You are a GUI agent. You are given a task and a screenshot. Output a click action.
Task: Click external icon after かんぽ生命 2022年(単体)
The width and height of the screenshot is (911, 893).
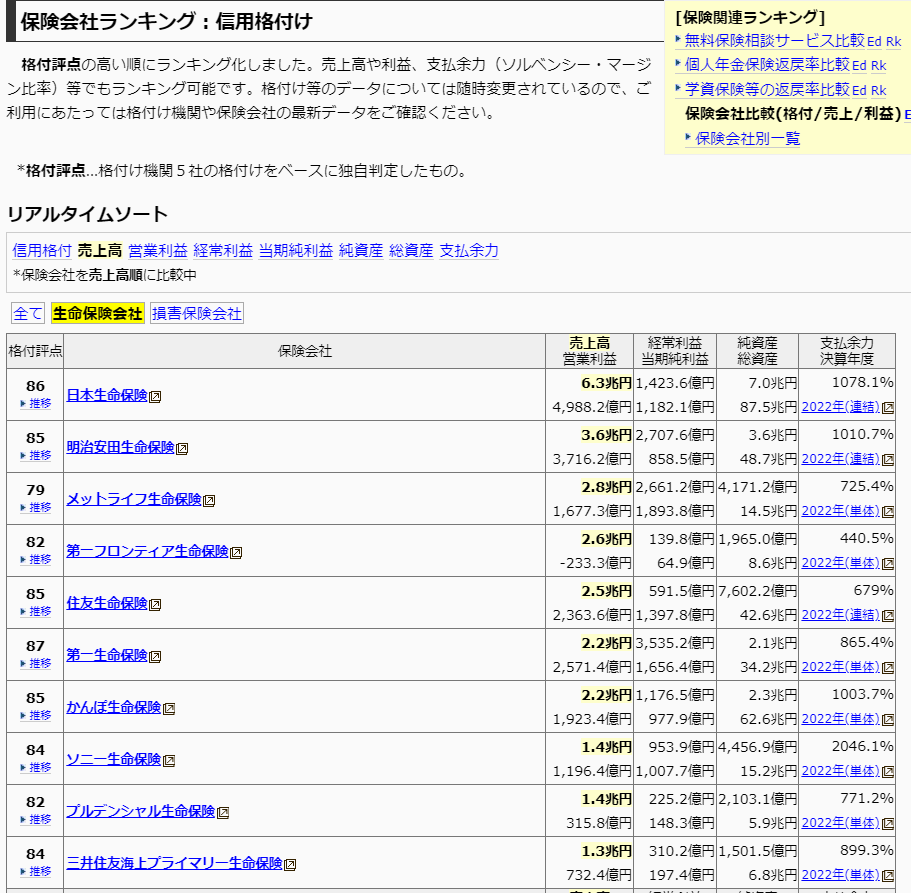click(888, 720)
